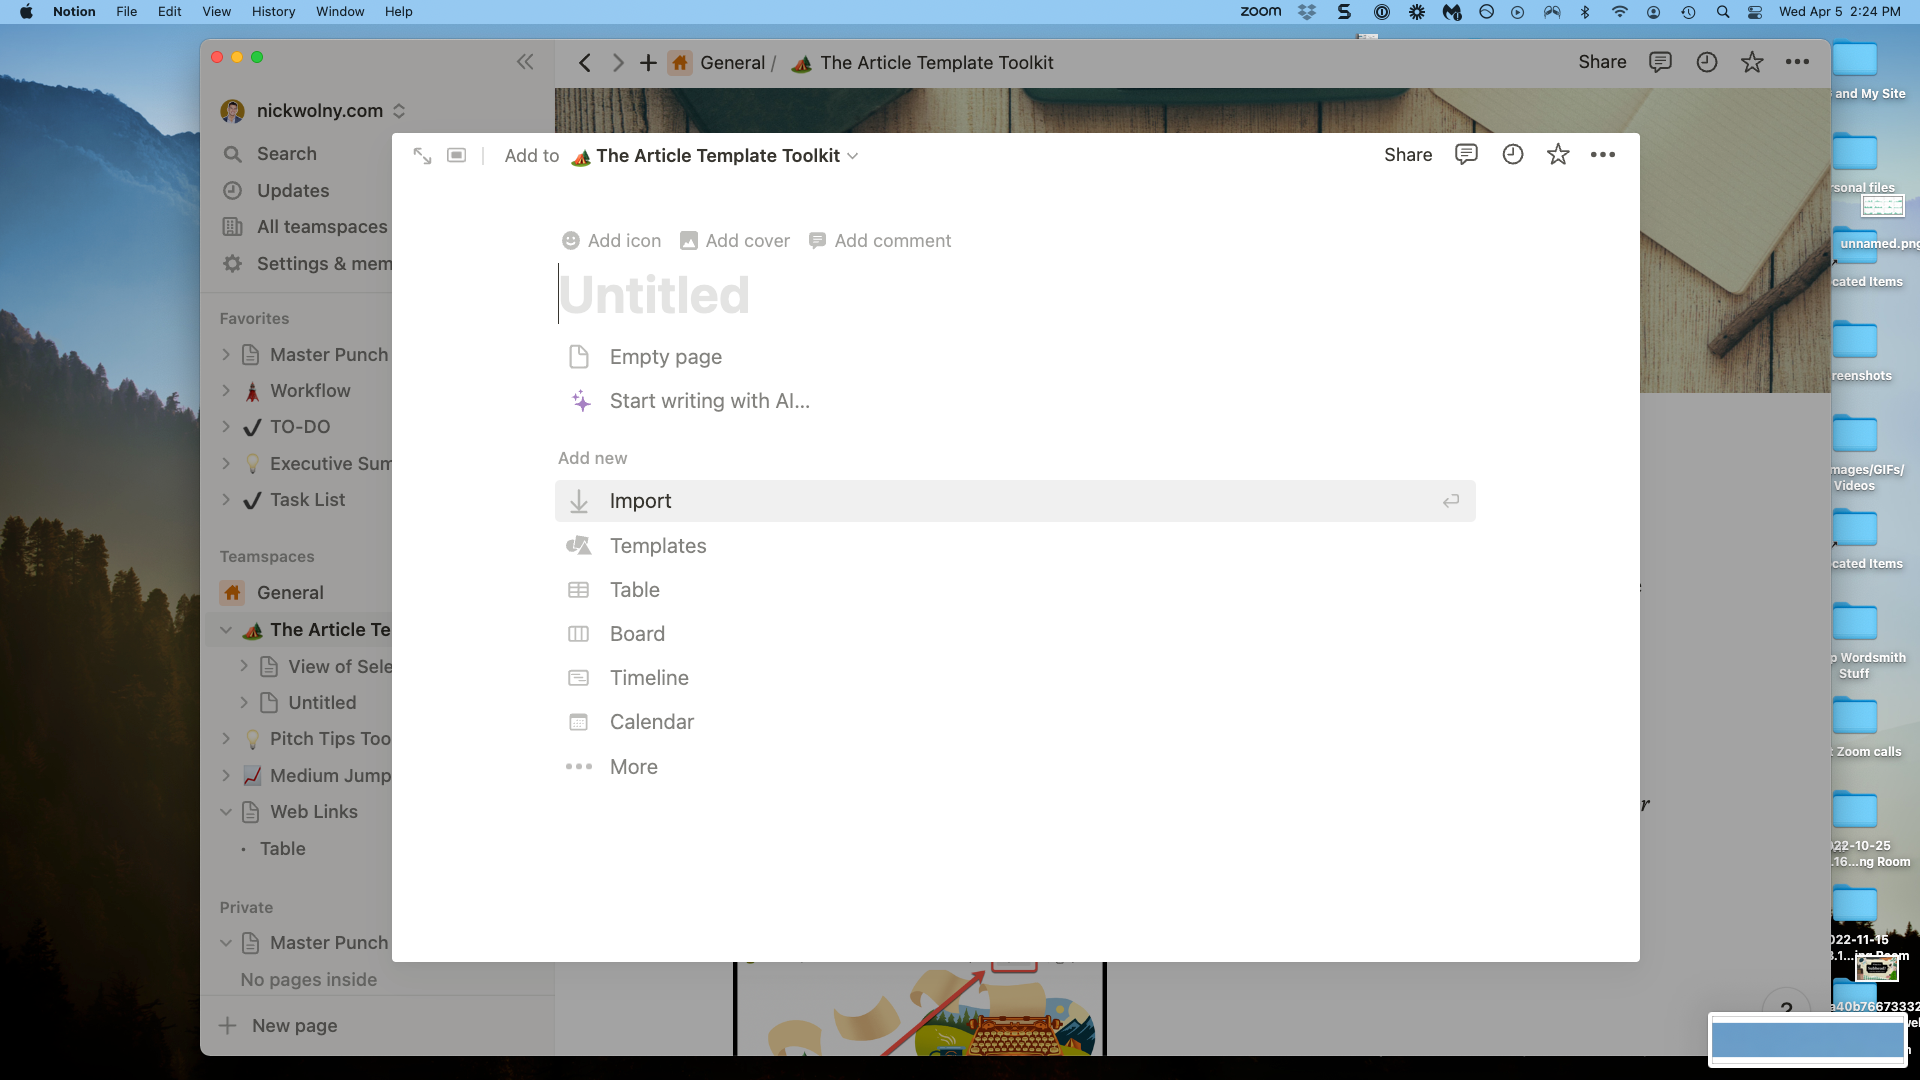The width and height of the screenshot is (1920, 1080).
Task: Expand the Pitch Tips page toggle
Action: [x=226, y=739]
